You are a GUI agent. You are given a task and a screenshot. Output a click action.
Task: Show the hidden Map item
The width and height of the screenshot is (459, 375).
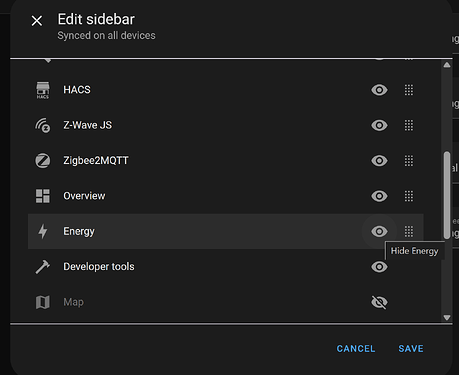click(379, 302)
